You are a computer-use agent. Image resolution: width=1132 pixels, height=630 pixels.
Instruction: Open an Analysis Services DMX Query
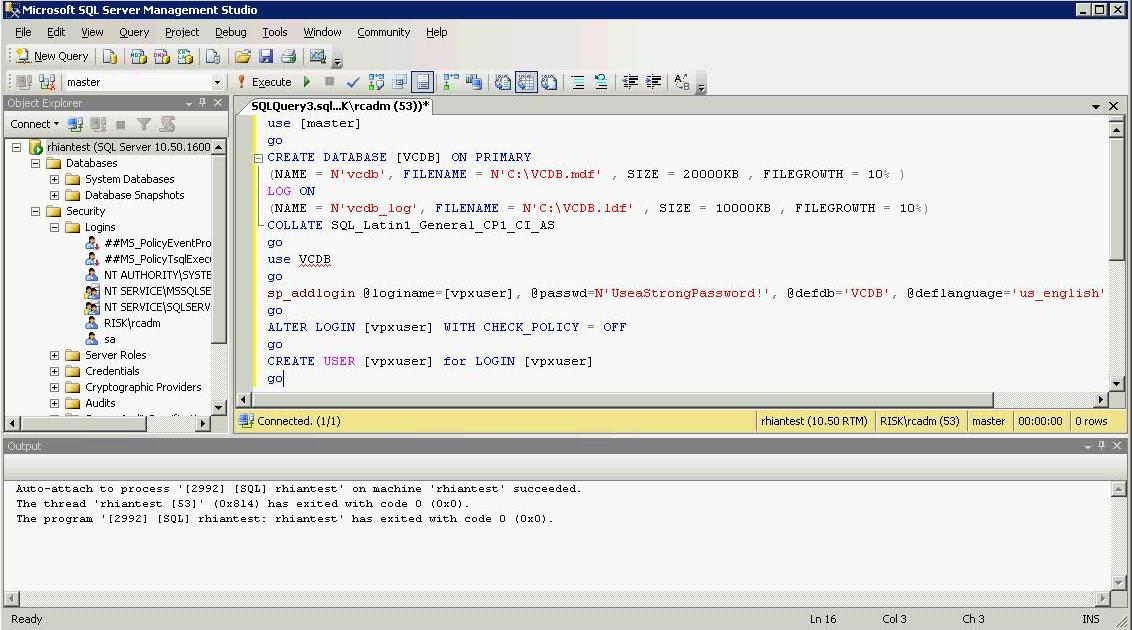(x=162, y=56)
